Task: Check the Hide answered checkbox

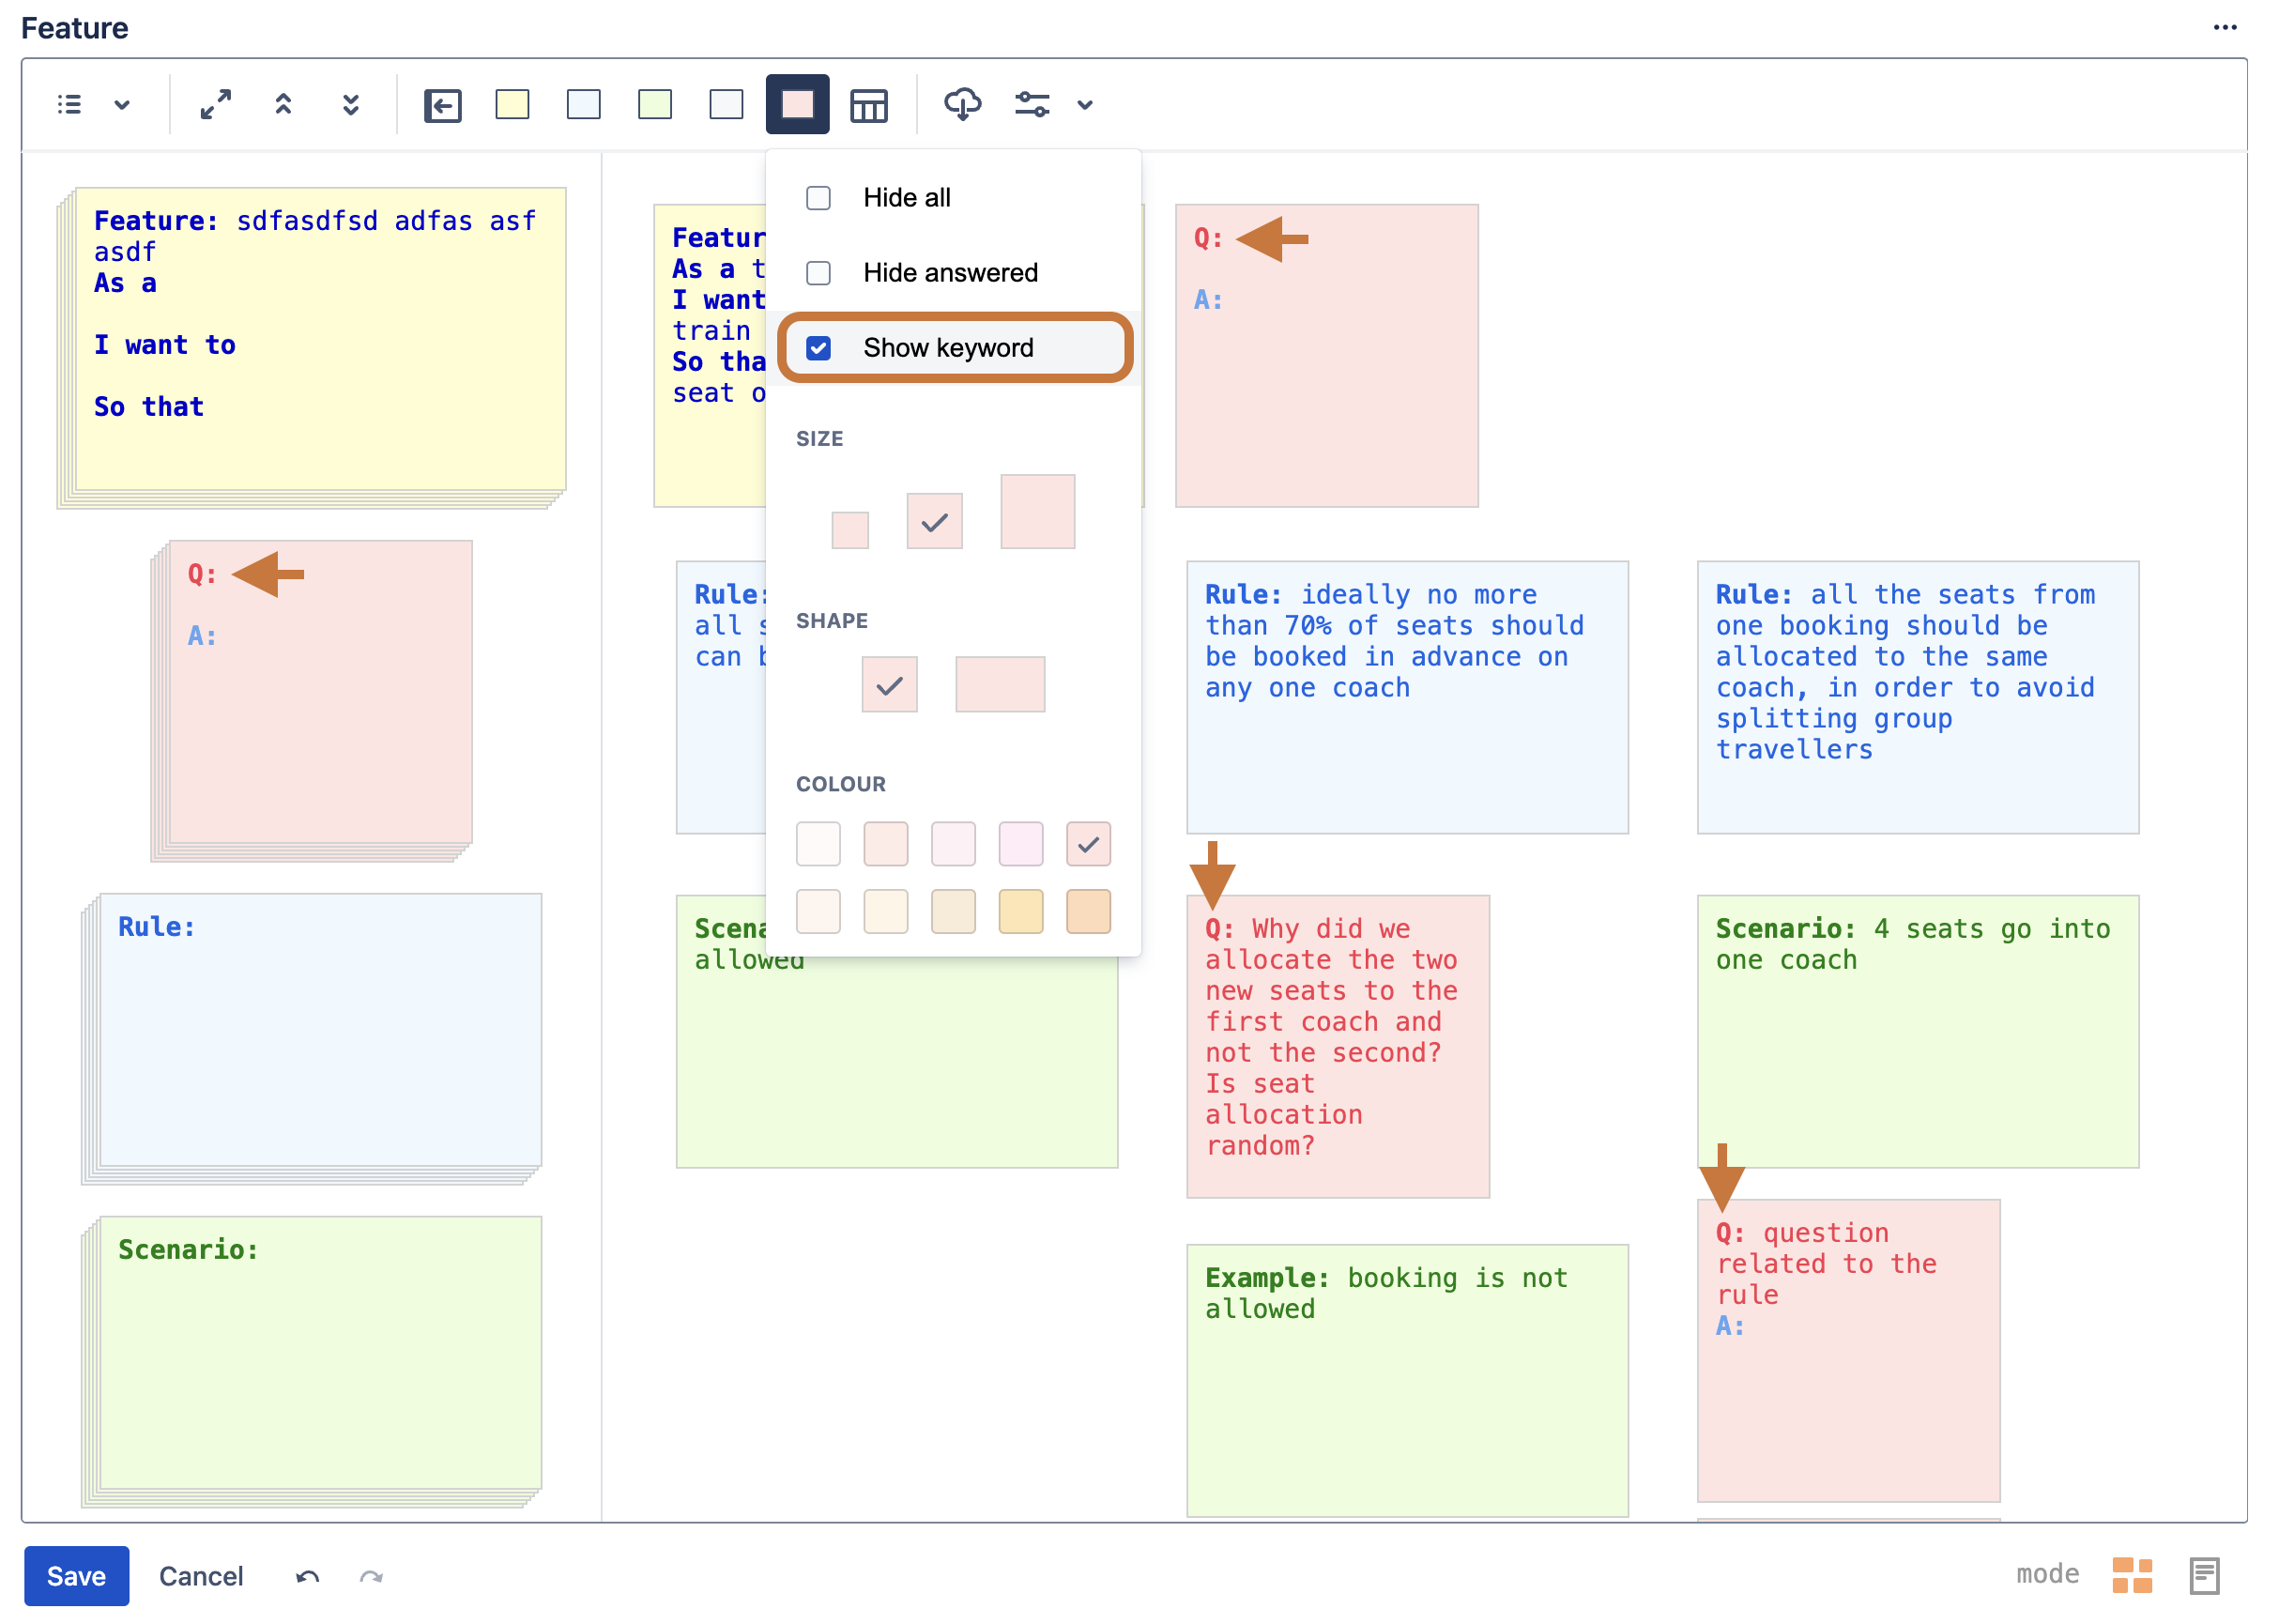Action: (x=819, y=273)
